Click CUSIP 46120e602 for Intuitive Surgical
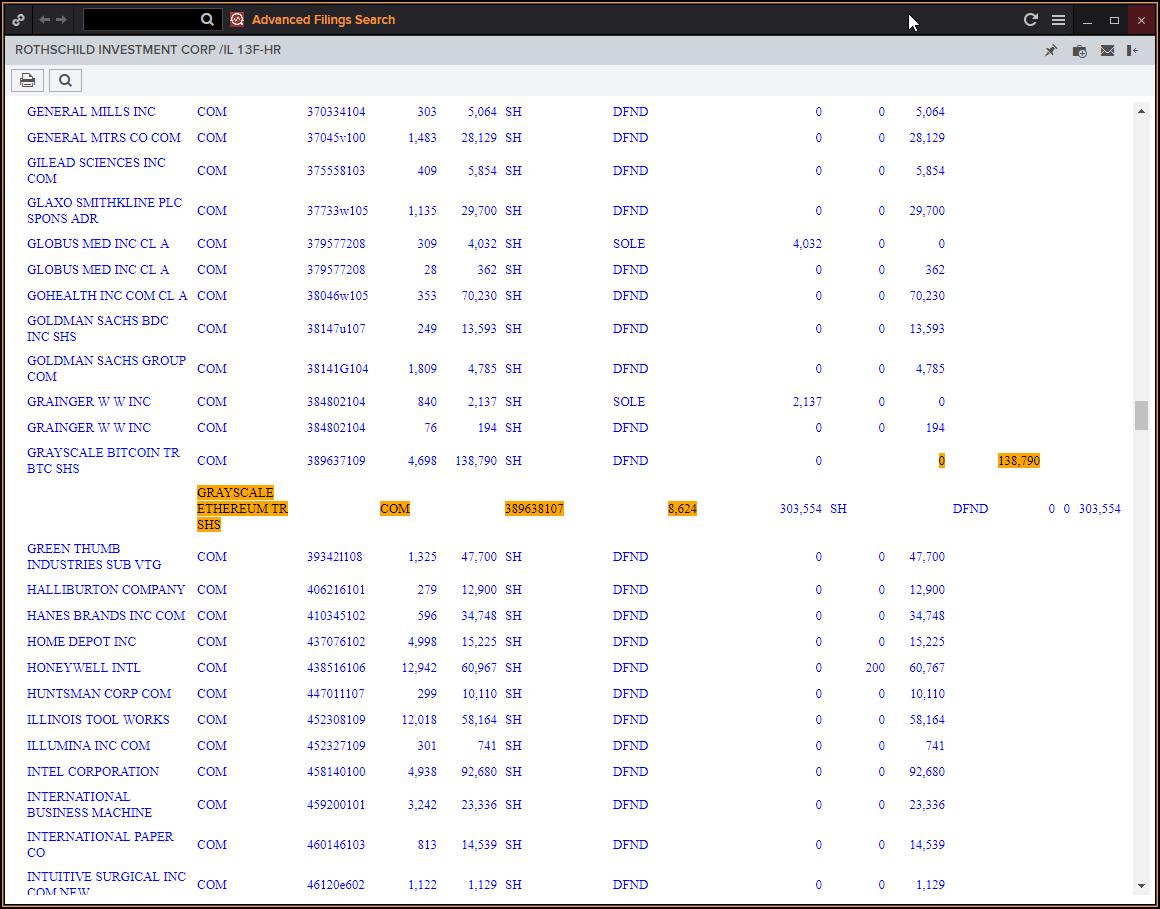The height and width of the screenshot is (909, 1160). coord(335,885)
